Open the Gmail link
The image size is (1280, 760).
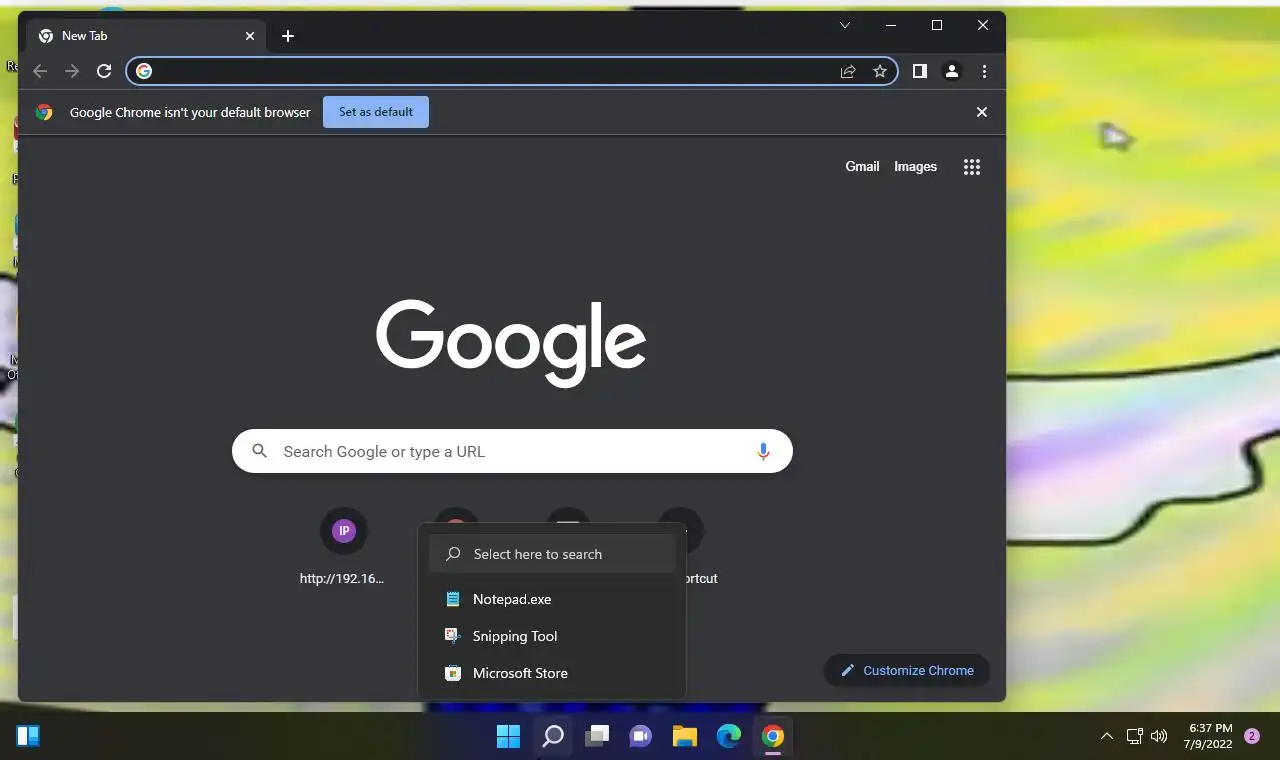click(x=862, y=167)
